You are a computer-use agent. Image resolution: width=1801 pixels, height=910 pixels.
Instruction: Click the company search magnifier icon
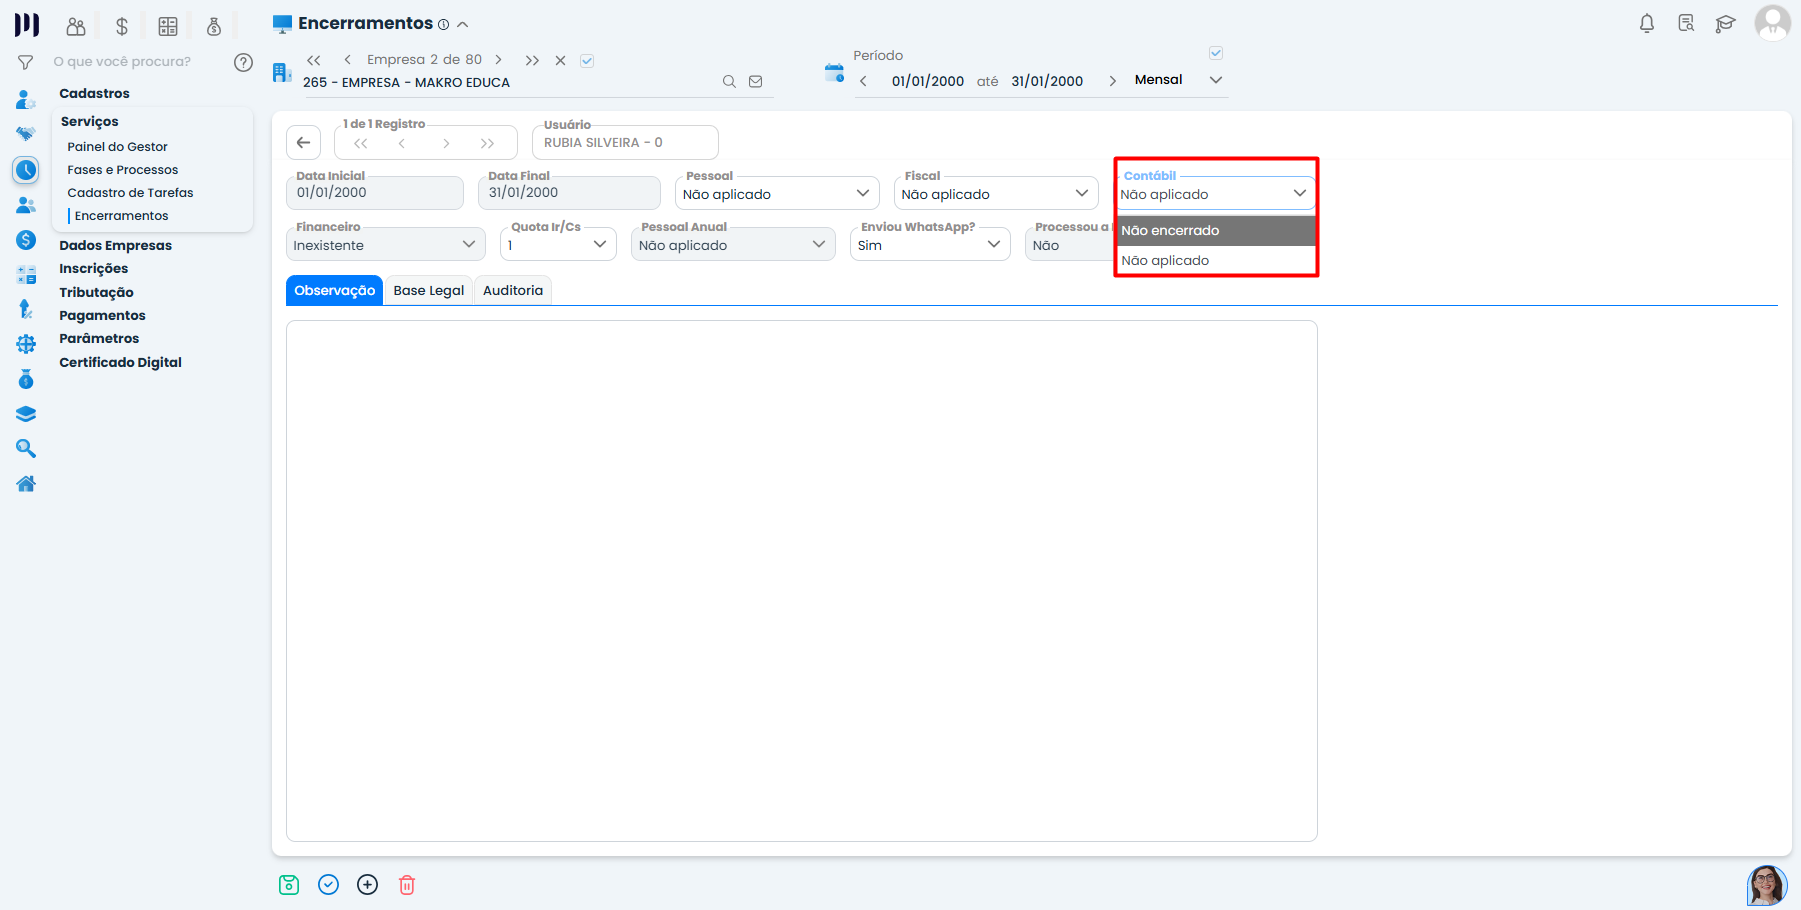coord(729,82)
